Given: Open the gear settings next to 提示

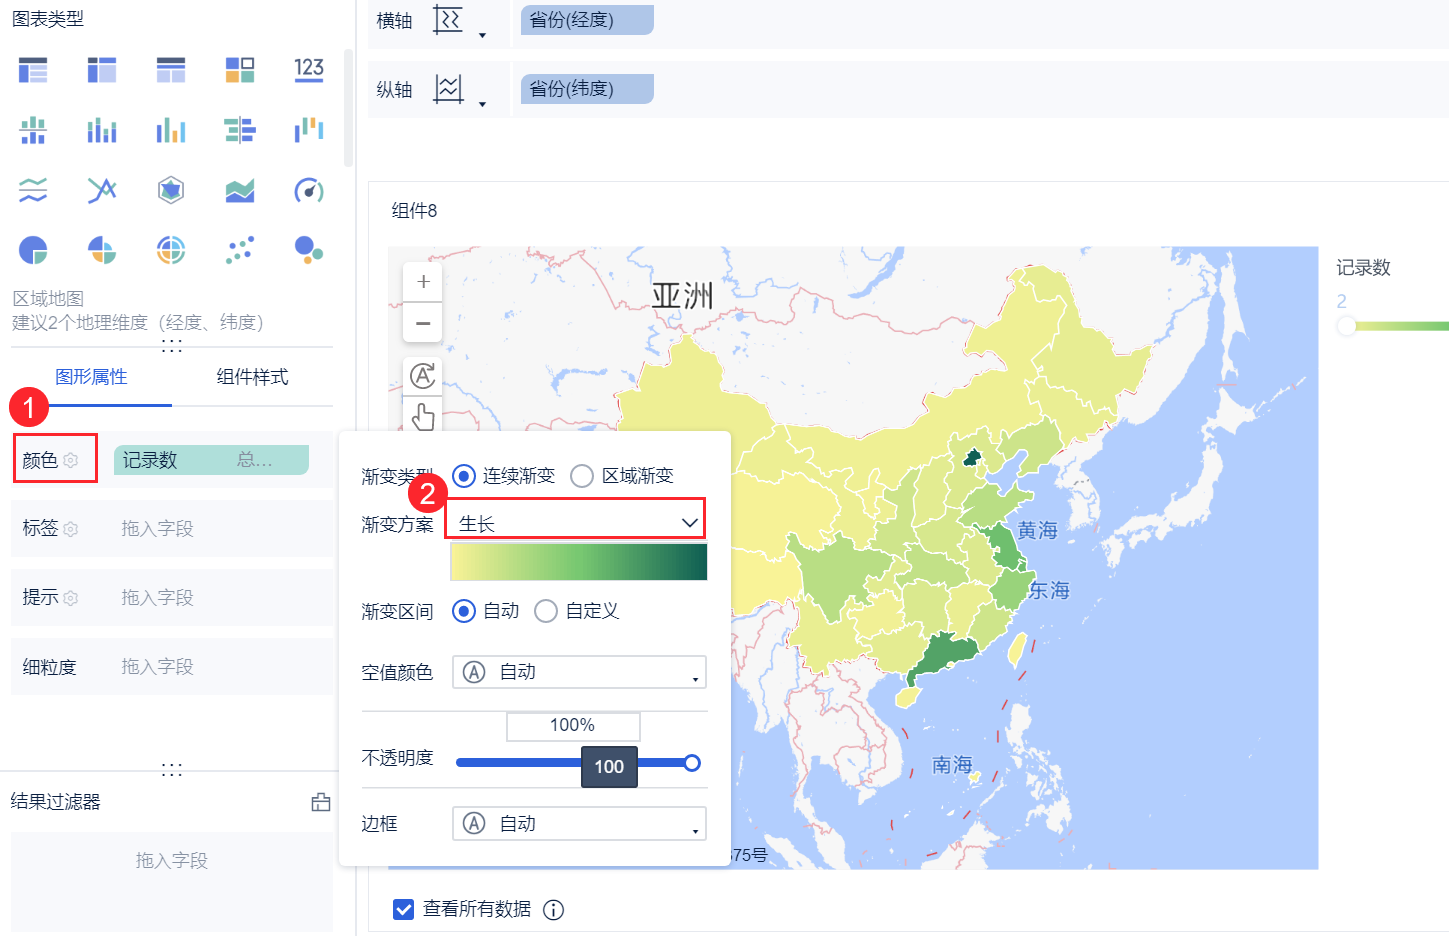Looking at the screenshot, I should point(71,597).
